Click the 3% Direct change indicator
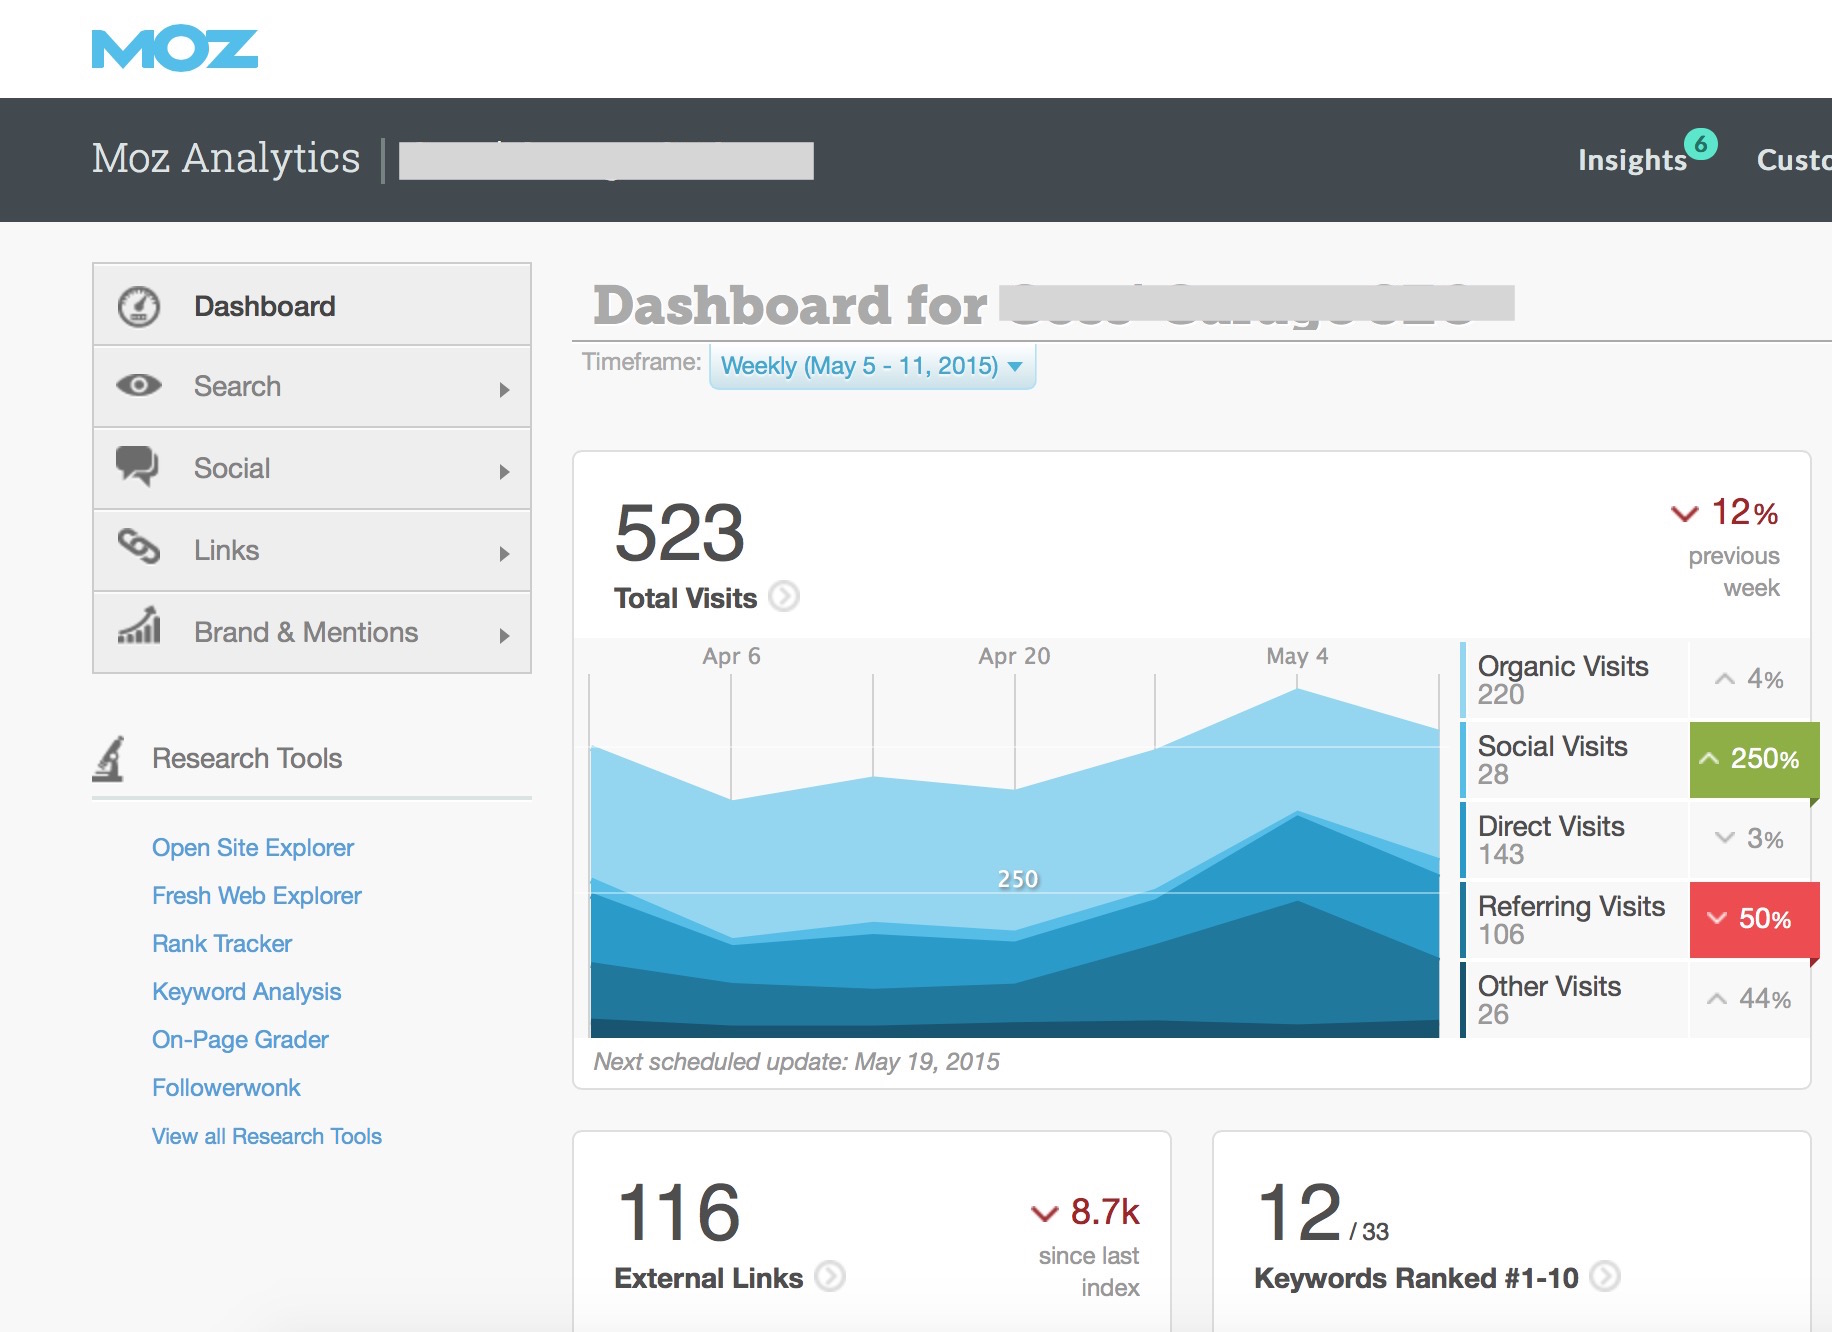 point(1749,839)
